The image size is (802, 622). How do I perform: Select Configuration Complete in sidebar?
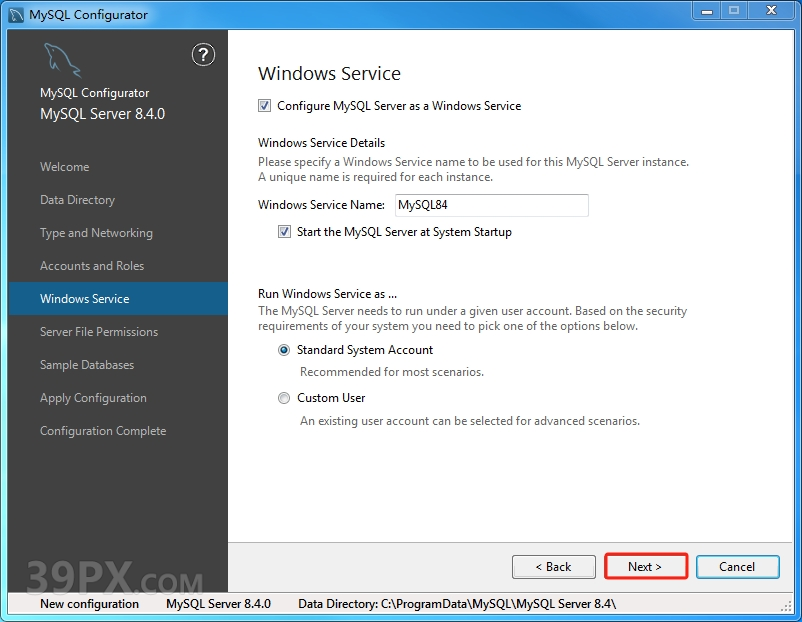click(103, 431)
